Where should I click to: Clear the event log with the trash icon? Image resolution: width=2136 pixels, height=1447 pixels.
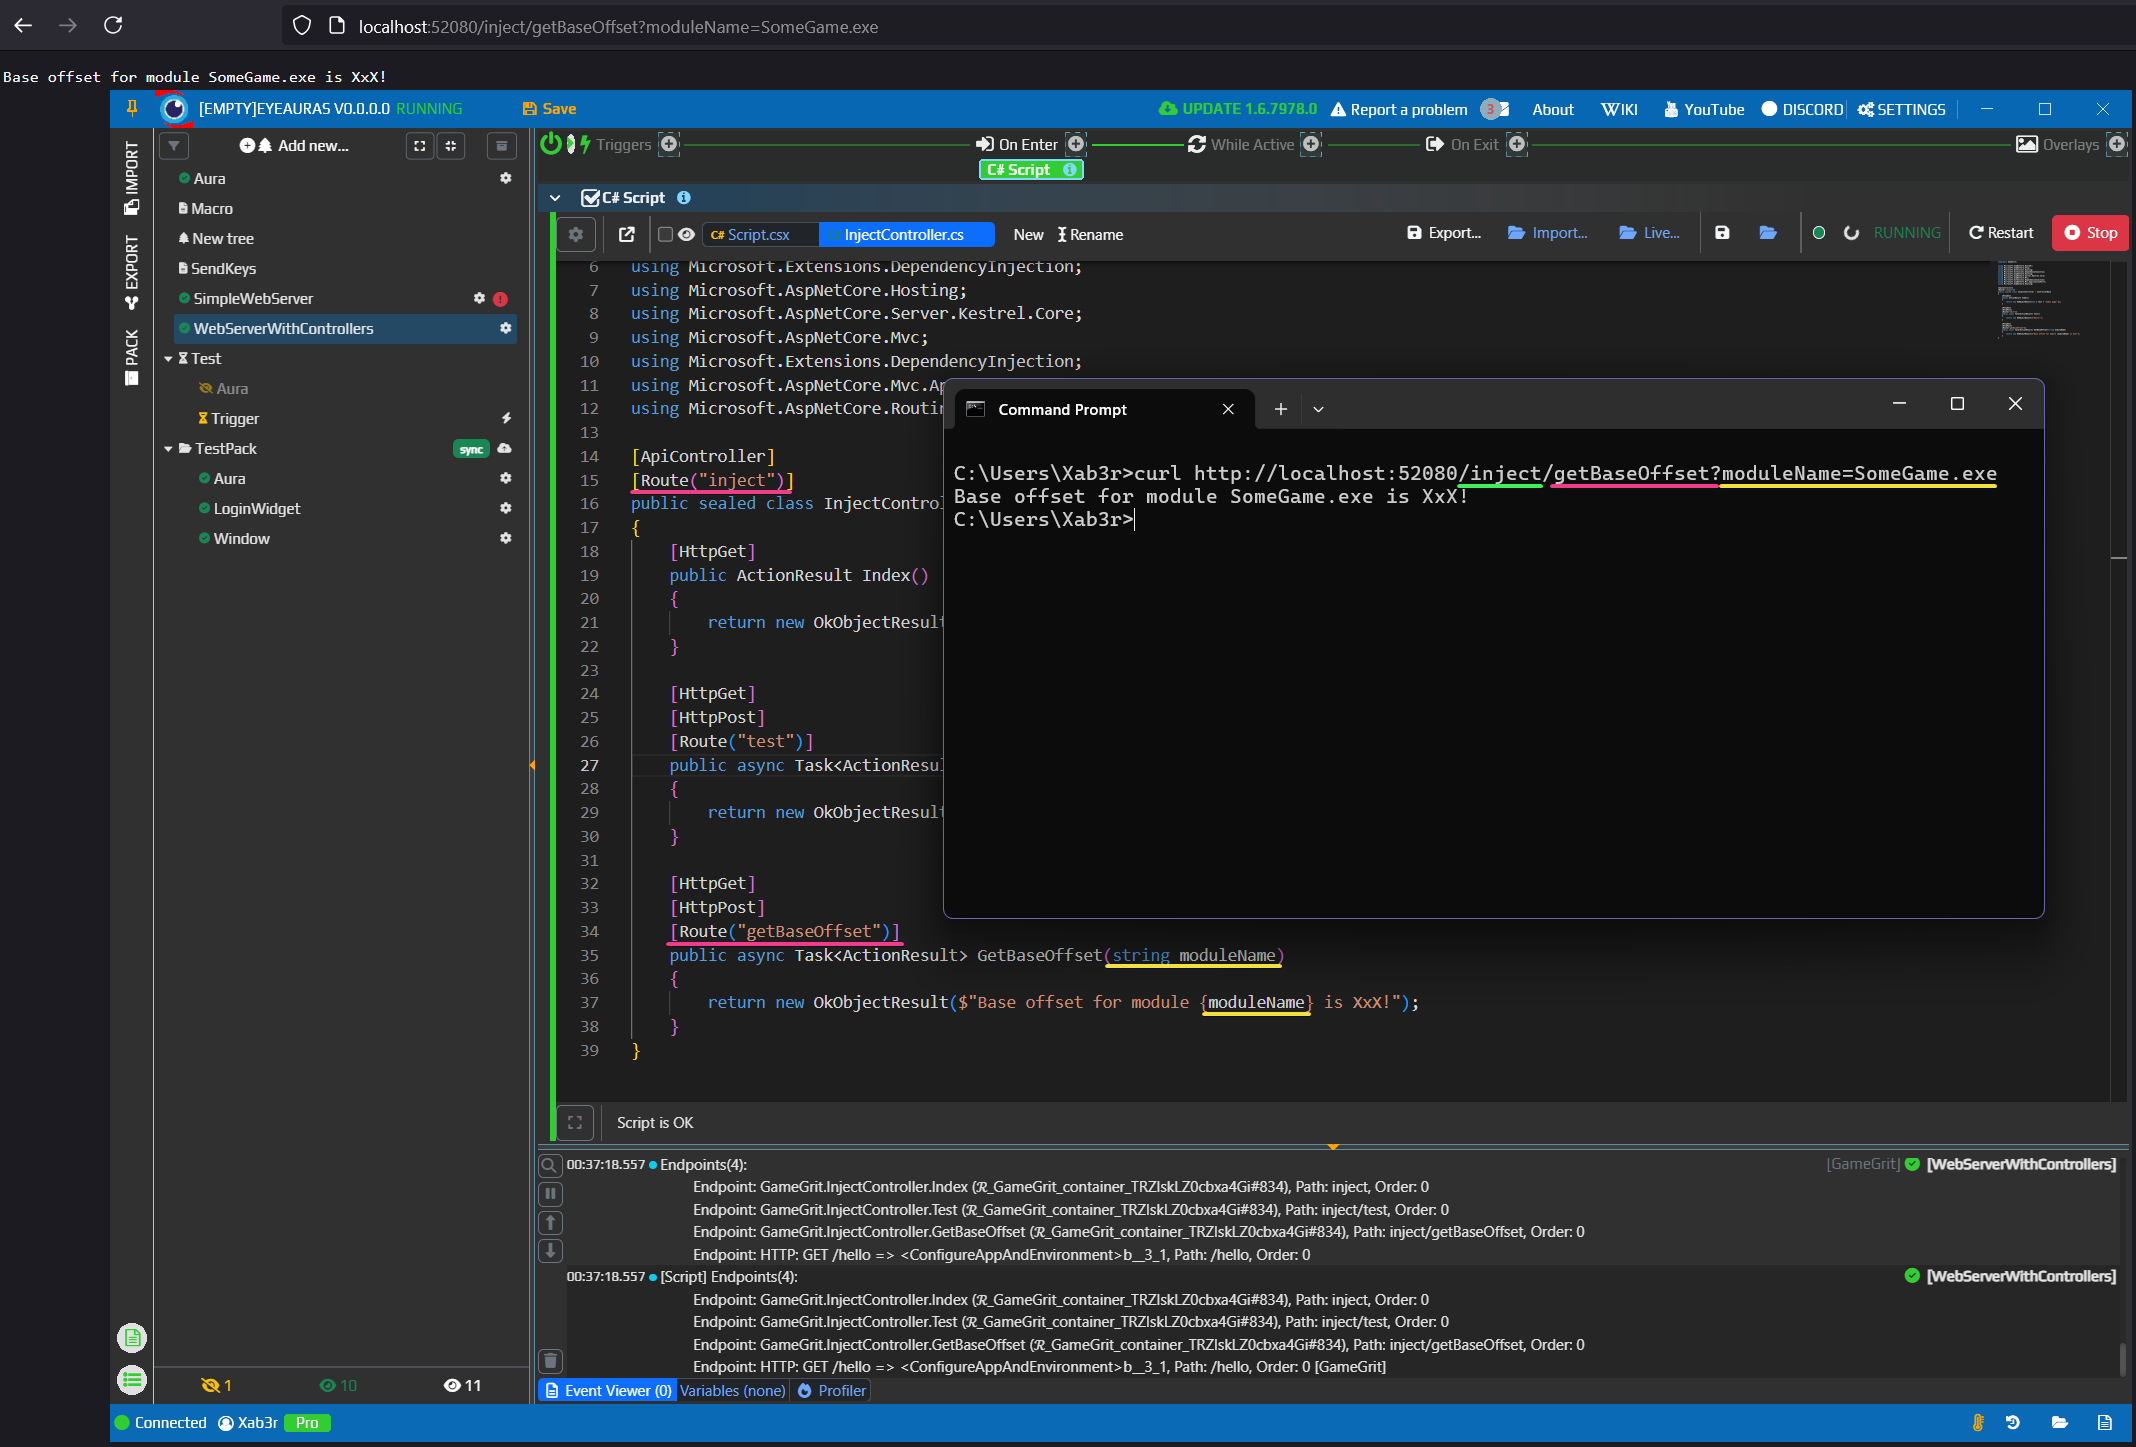click(550, 1360)
